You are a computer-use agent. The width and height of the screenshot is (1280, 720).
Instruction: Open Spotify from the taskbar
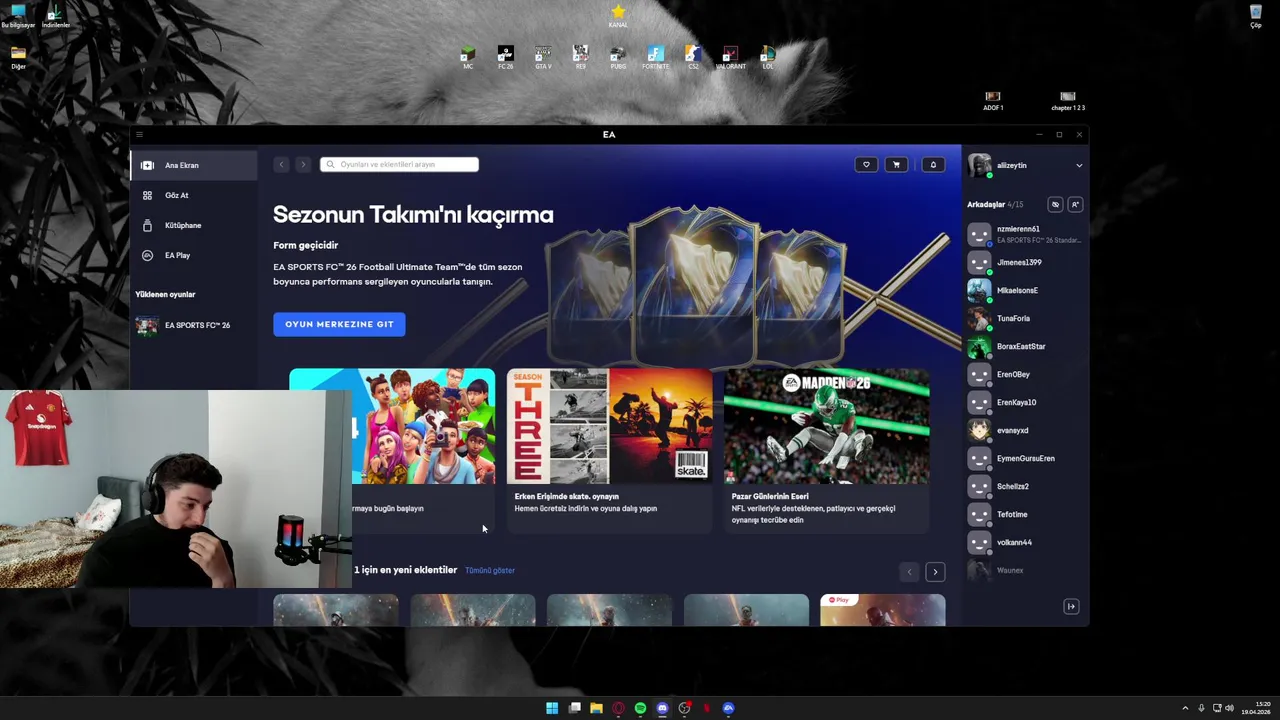(x=640, y=708)
